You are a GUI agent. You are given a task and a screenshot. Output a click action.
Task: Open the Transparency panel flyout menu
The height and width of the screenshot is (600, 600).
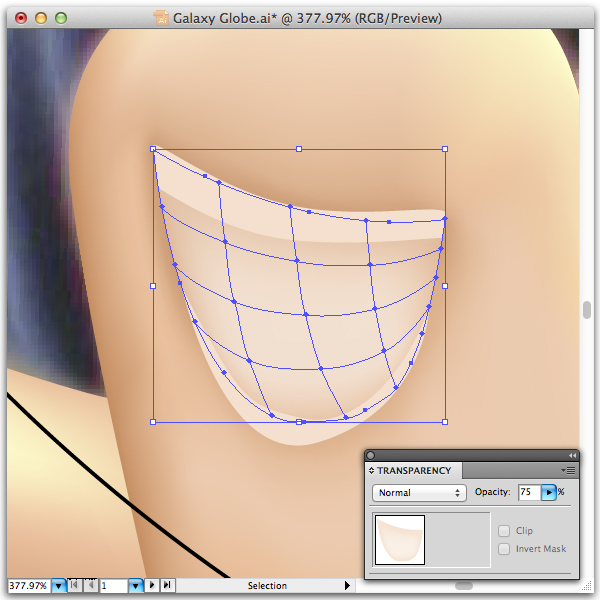569,470
